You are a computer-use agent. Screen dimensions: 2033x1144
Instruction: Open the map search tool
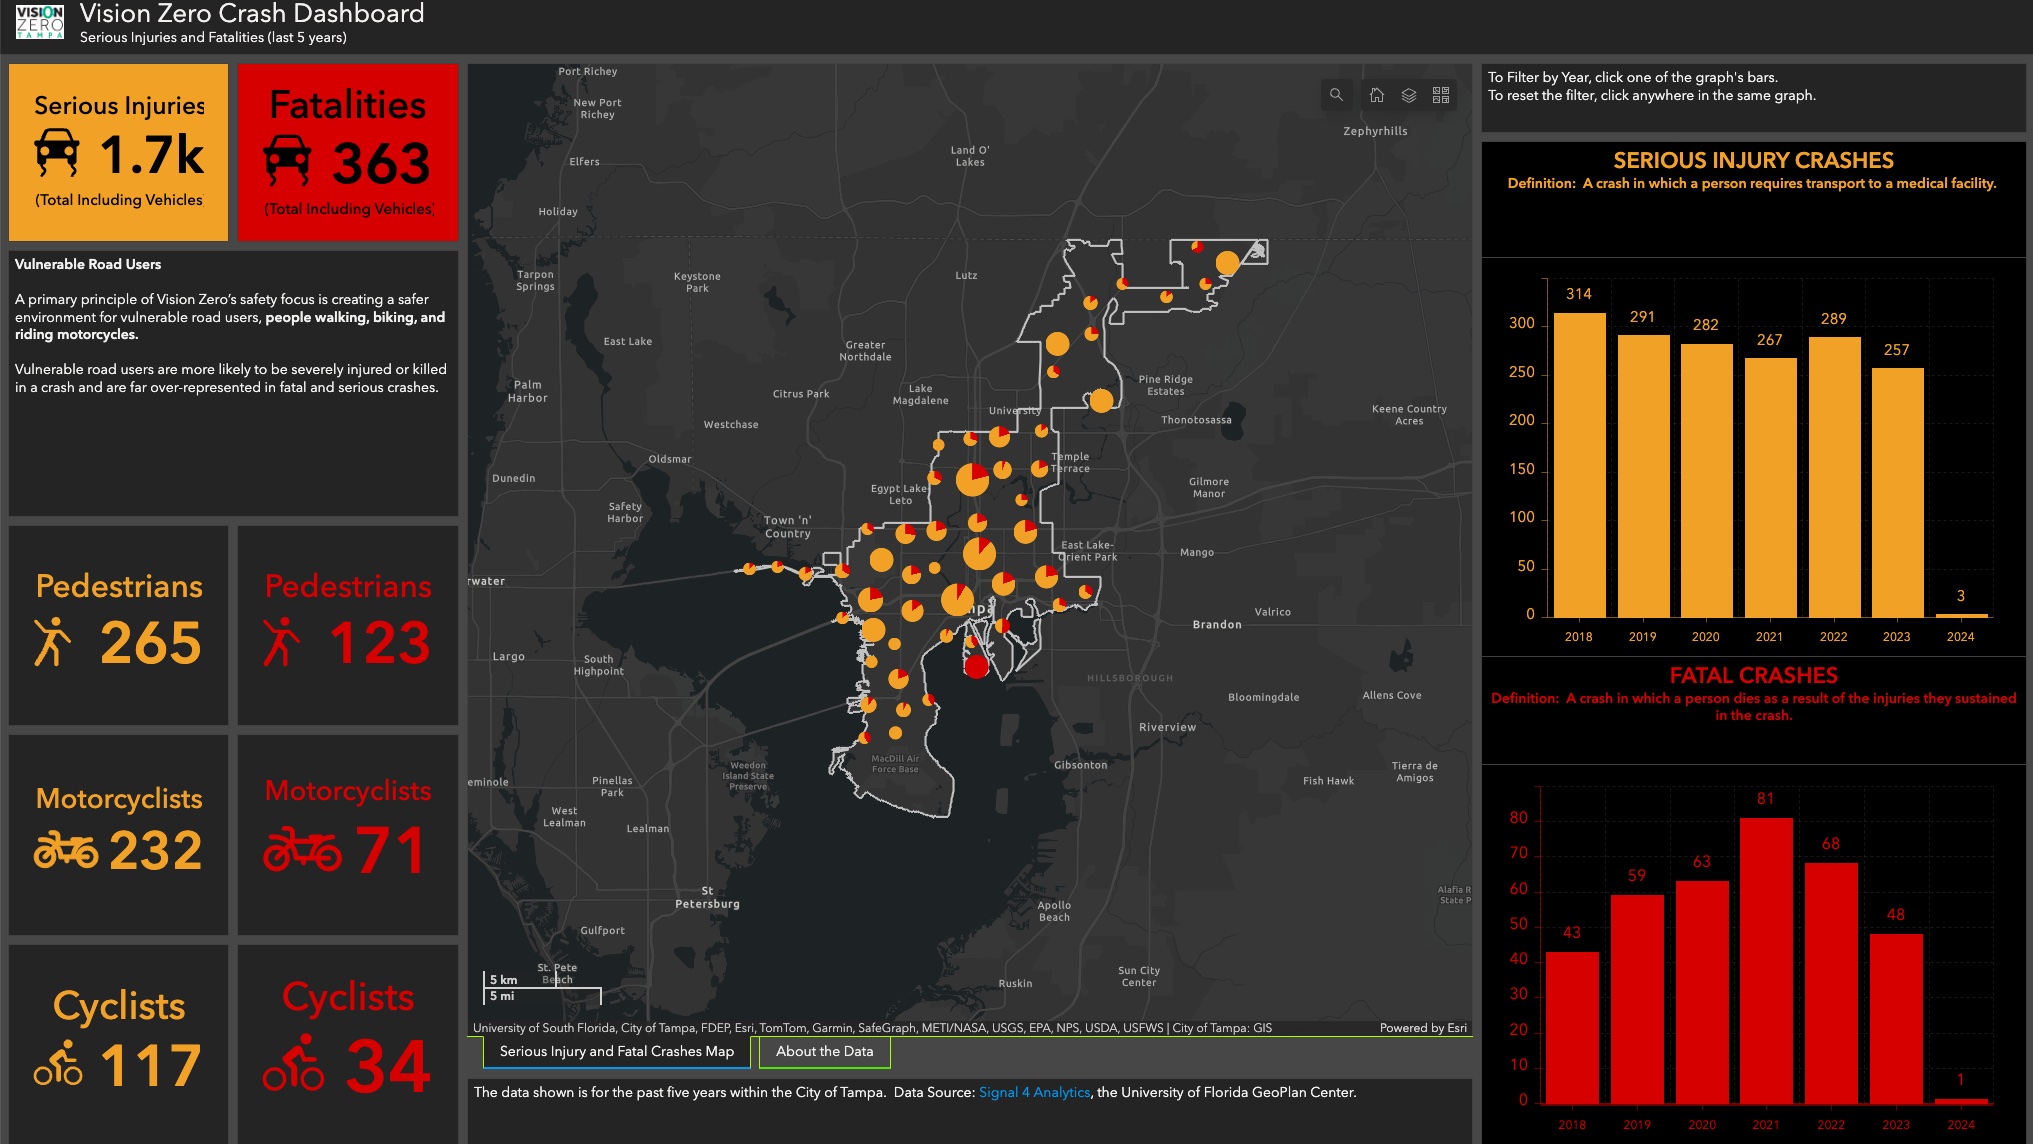(1336, 95)
